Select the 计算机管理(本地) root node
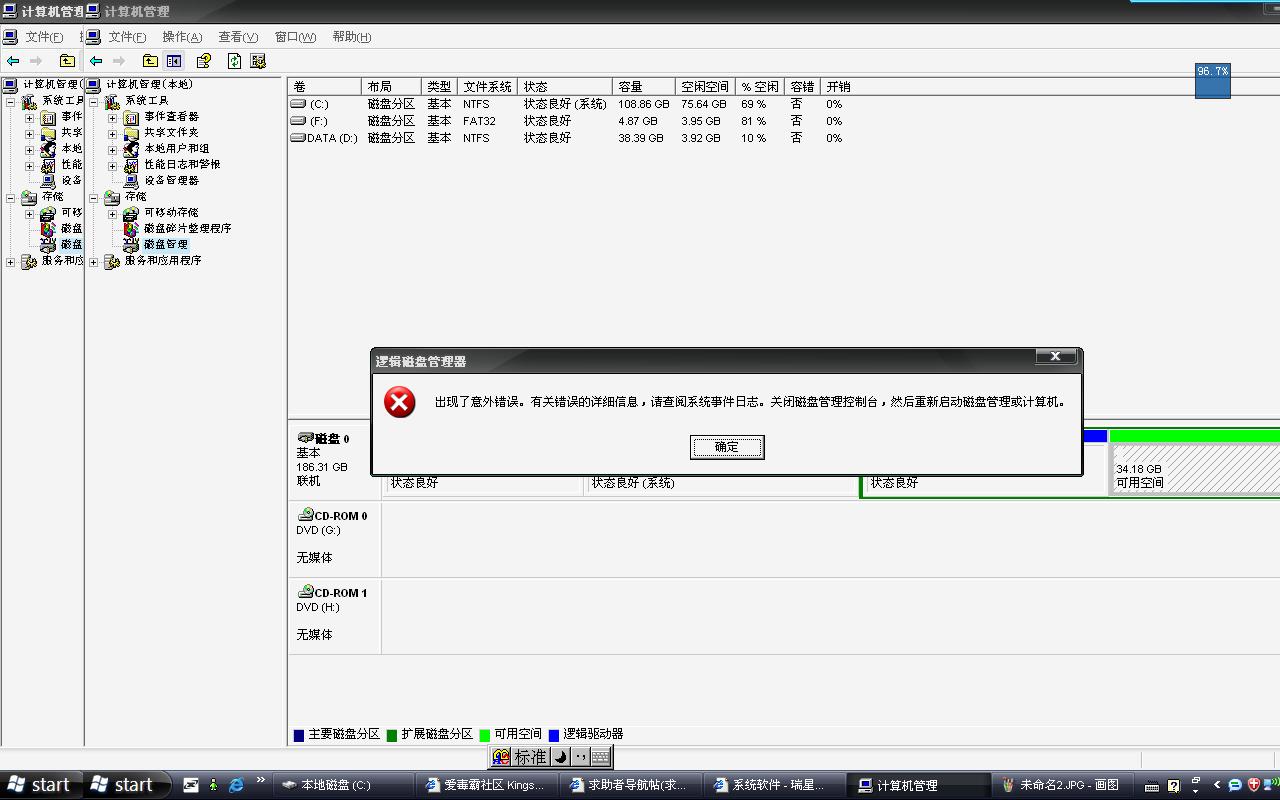This screenshot has height=800, width=1280. [x=149, y=85]
